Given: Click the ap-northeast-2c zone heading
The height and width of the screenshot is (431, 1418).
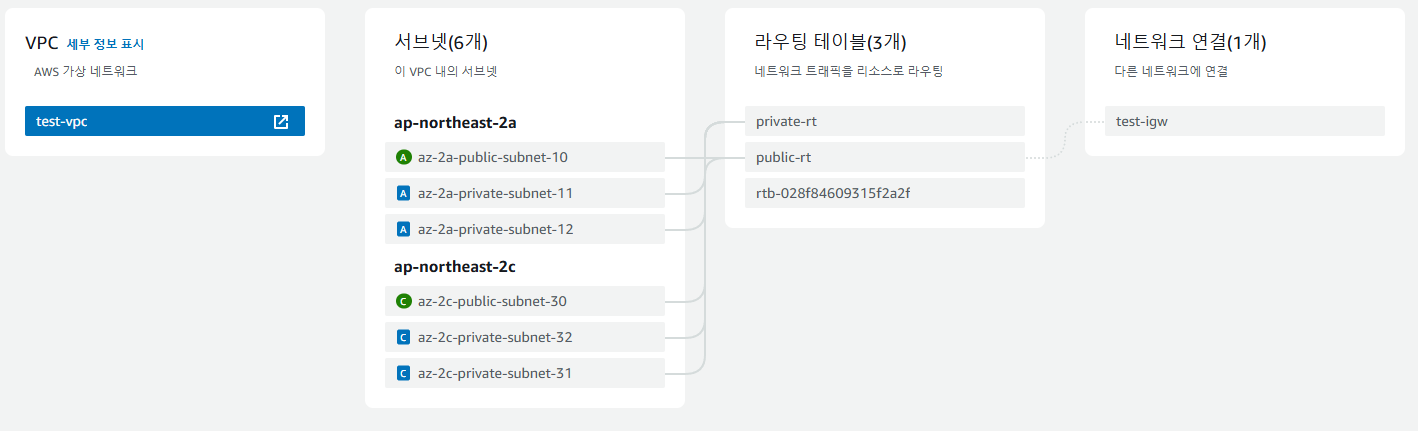Looking at the screenshot, I should point(455,266).
